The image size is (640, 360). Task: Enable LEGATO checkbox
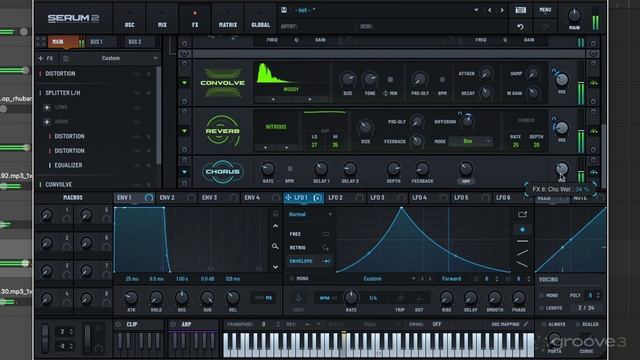(x=541, y=308)
